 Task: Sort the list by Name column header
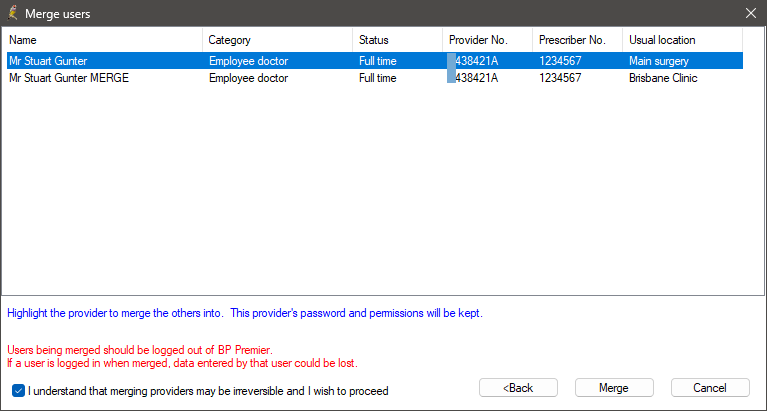[102, 40]
